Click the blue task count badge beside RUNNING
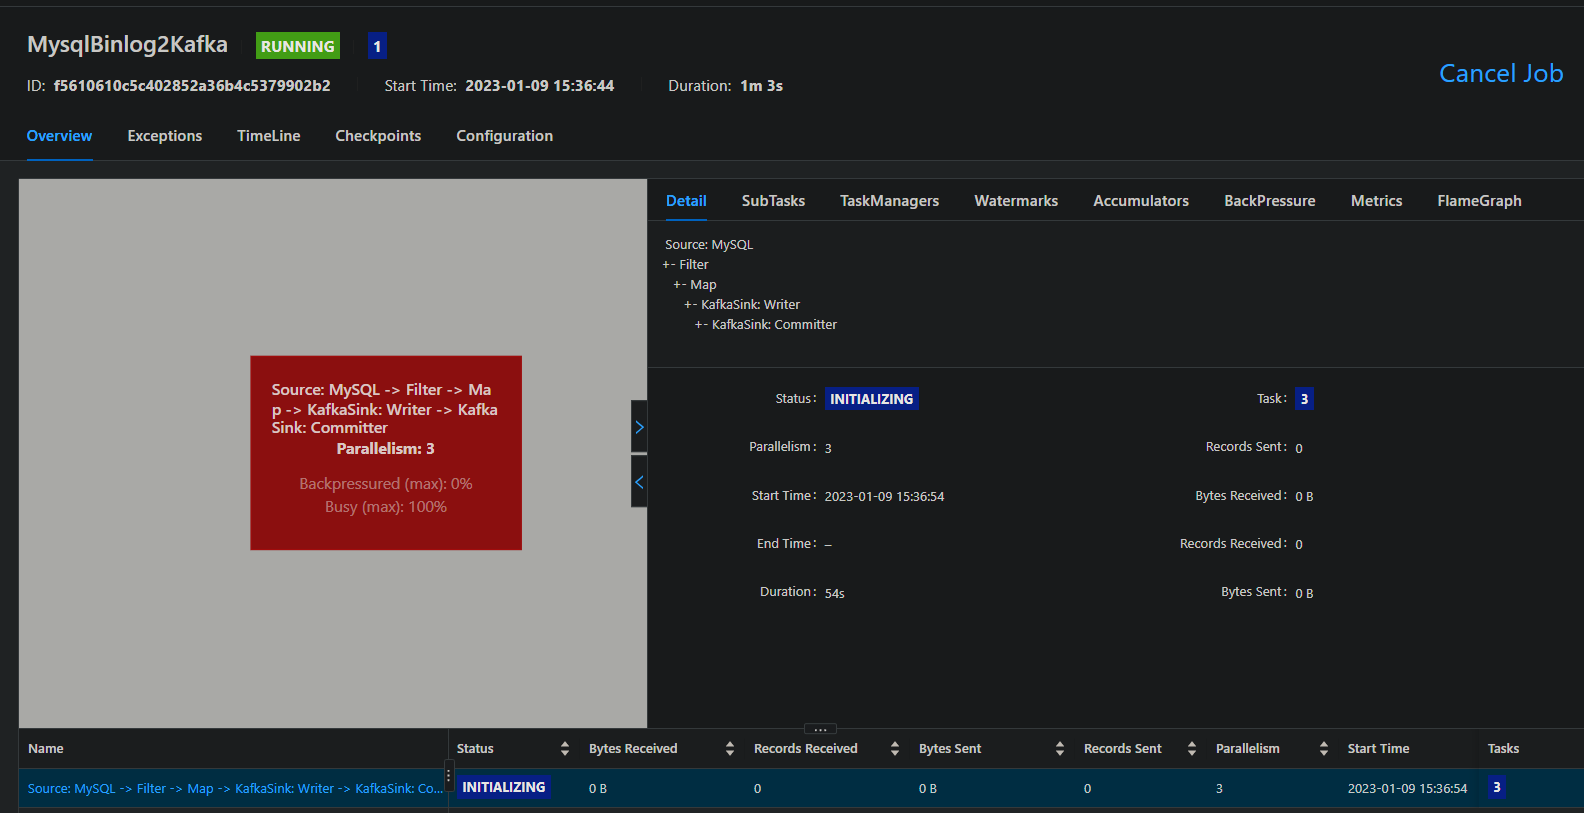The width and height of the screenshot is (1584, 813). point(377,46)
